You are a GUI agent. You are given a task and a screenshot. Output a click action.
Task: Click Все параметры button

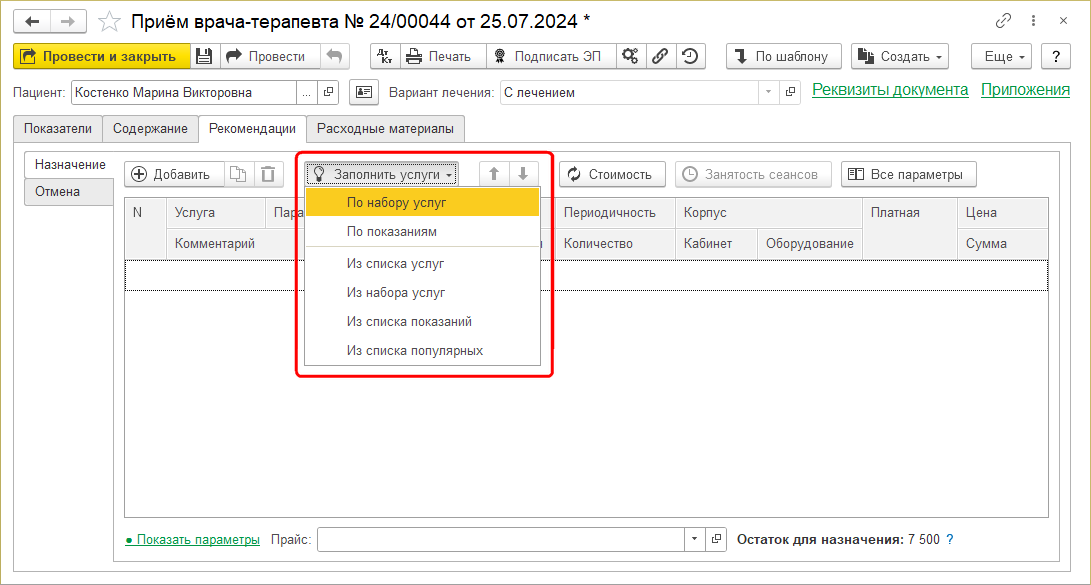pos(909,174)
